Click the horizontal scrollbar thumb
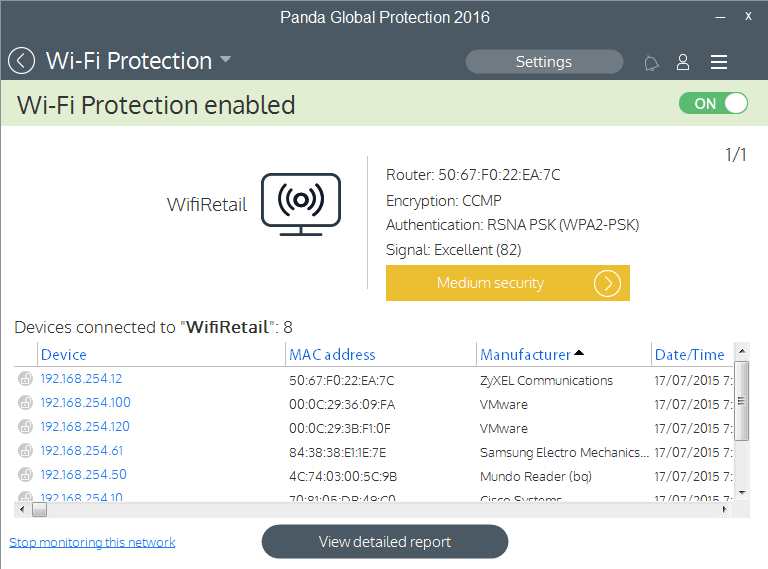 coord(40,510)
